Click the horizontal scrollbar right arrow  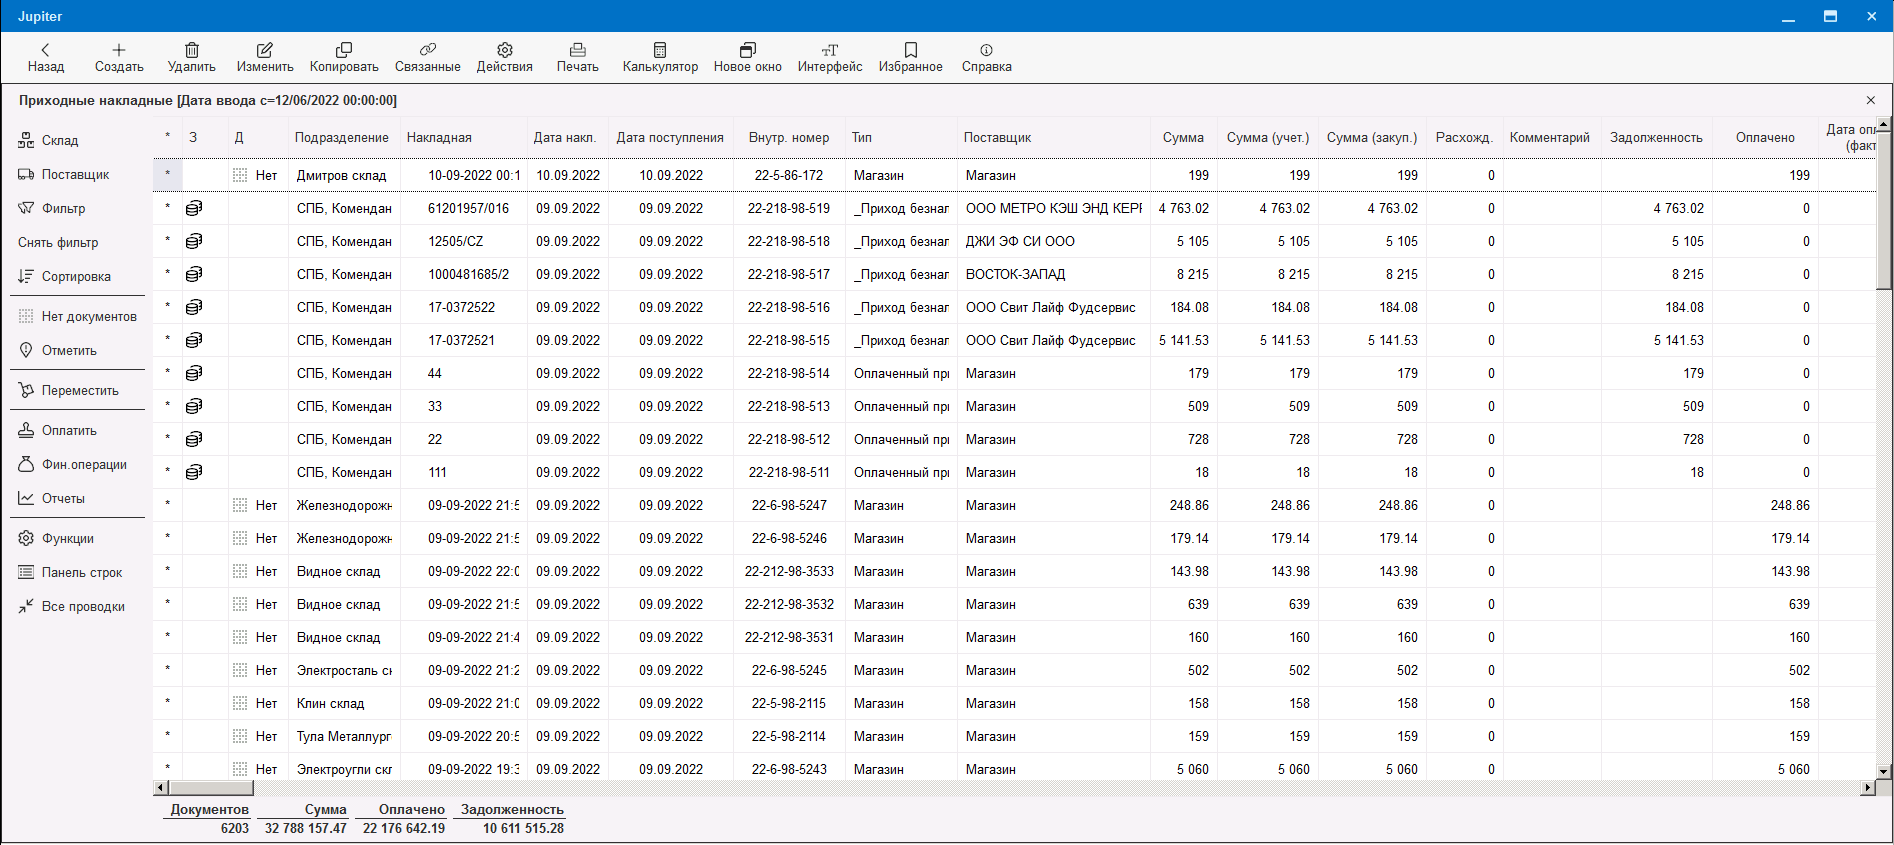pos(1867,788)
